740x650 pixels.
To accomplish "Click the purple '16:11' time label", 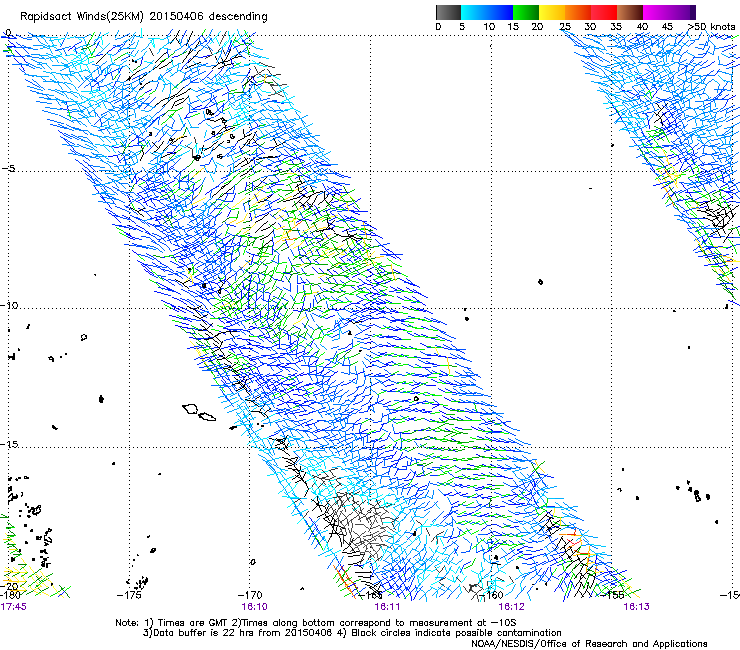I will point(387,606).
